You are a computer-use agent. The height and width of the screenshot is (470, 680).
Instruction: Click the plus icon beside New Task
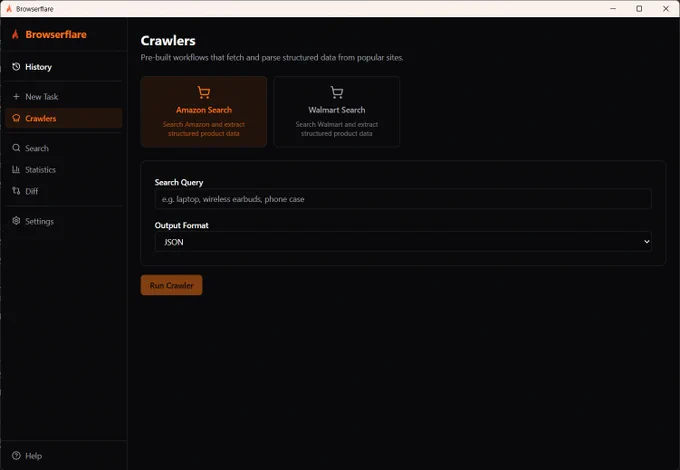[x=16, y=96]
